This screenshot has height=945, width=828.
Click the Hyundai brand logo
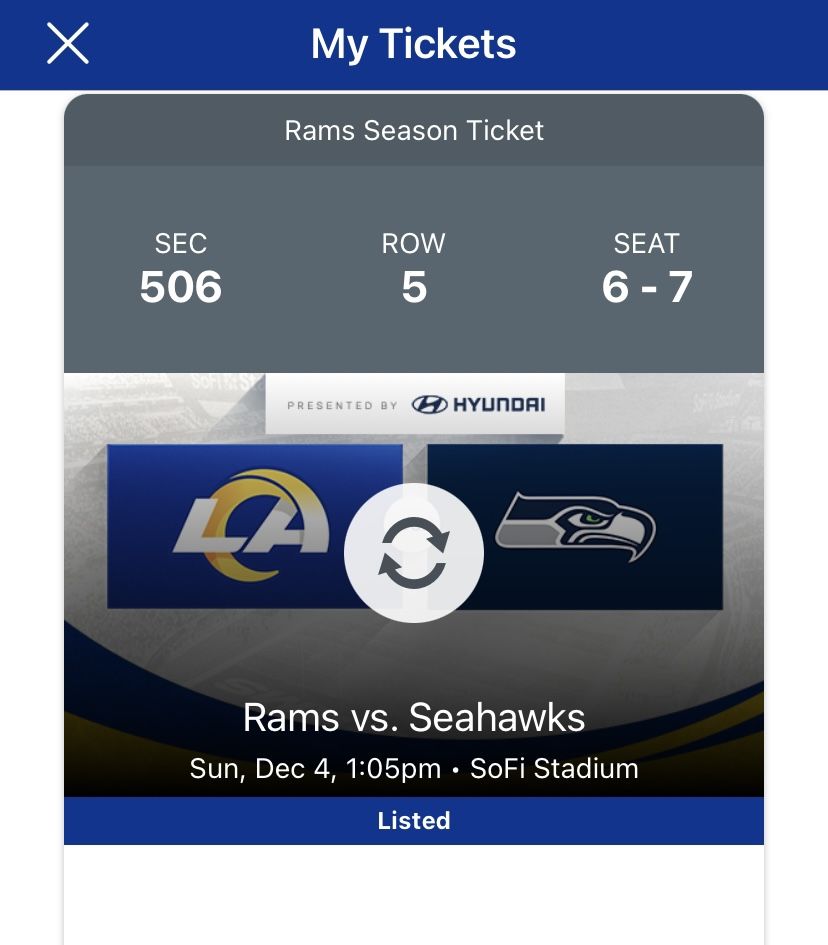coord(479,405)
